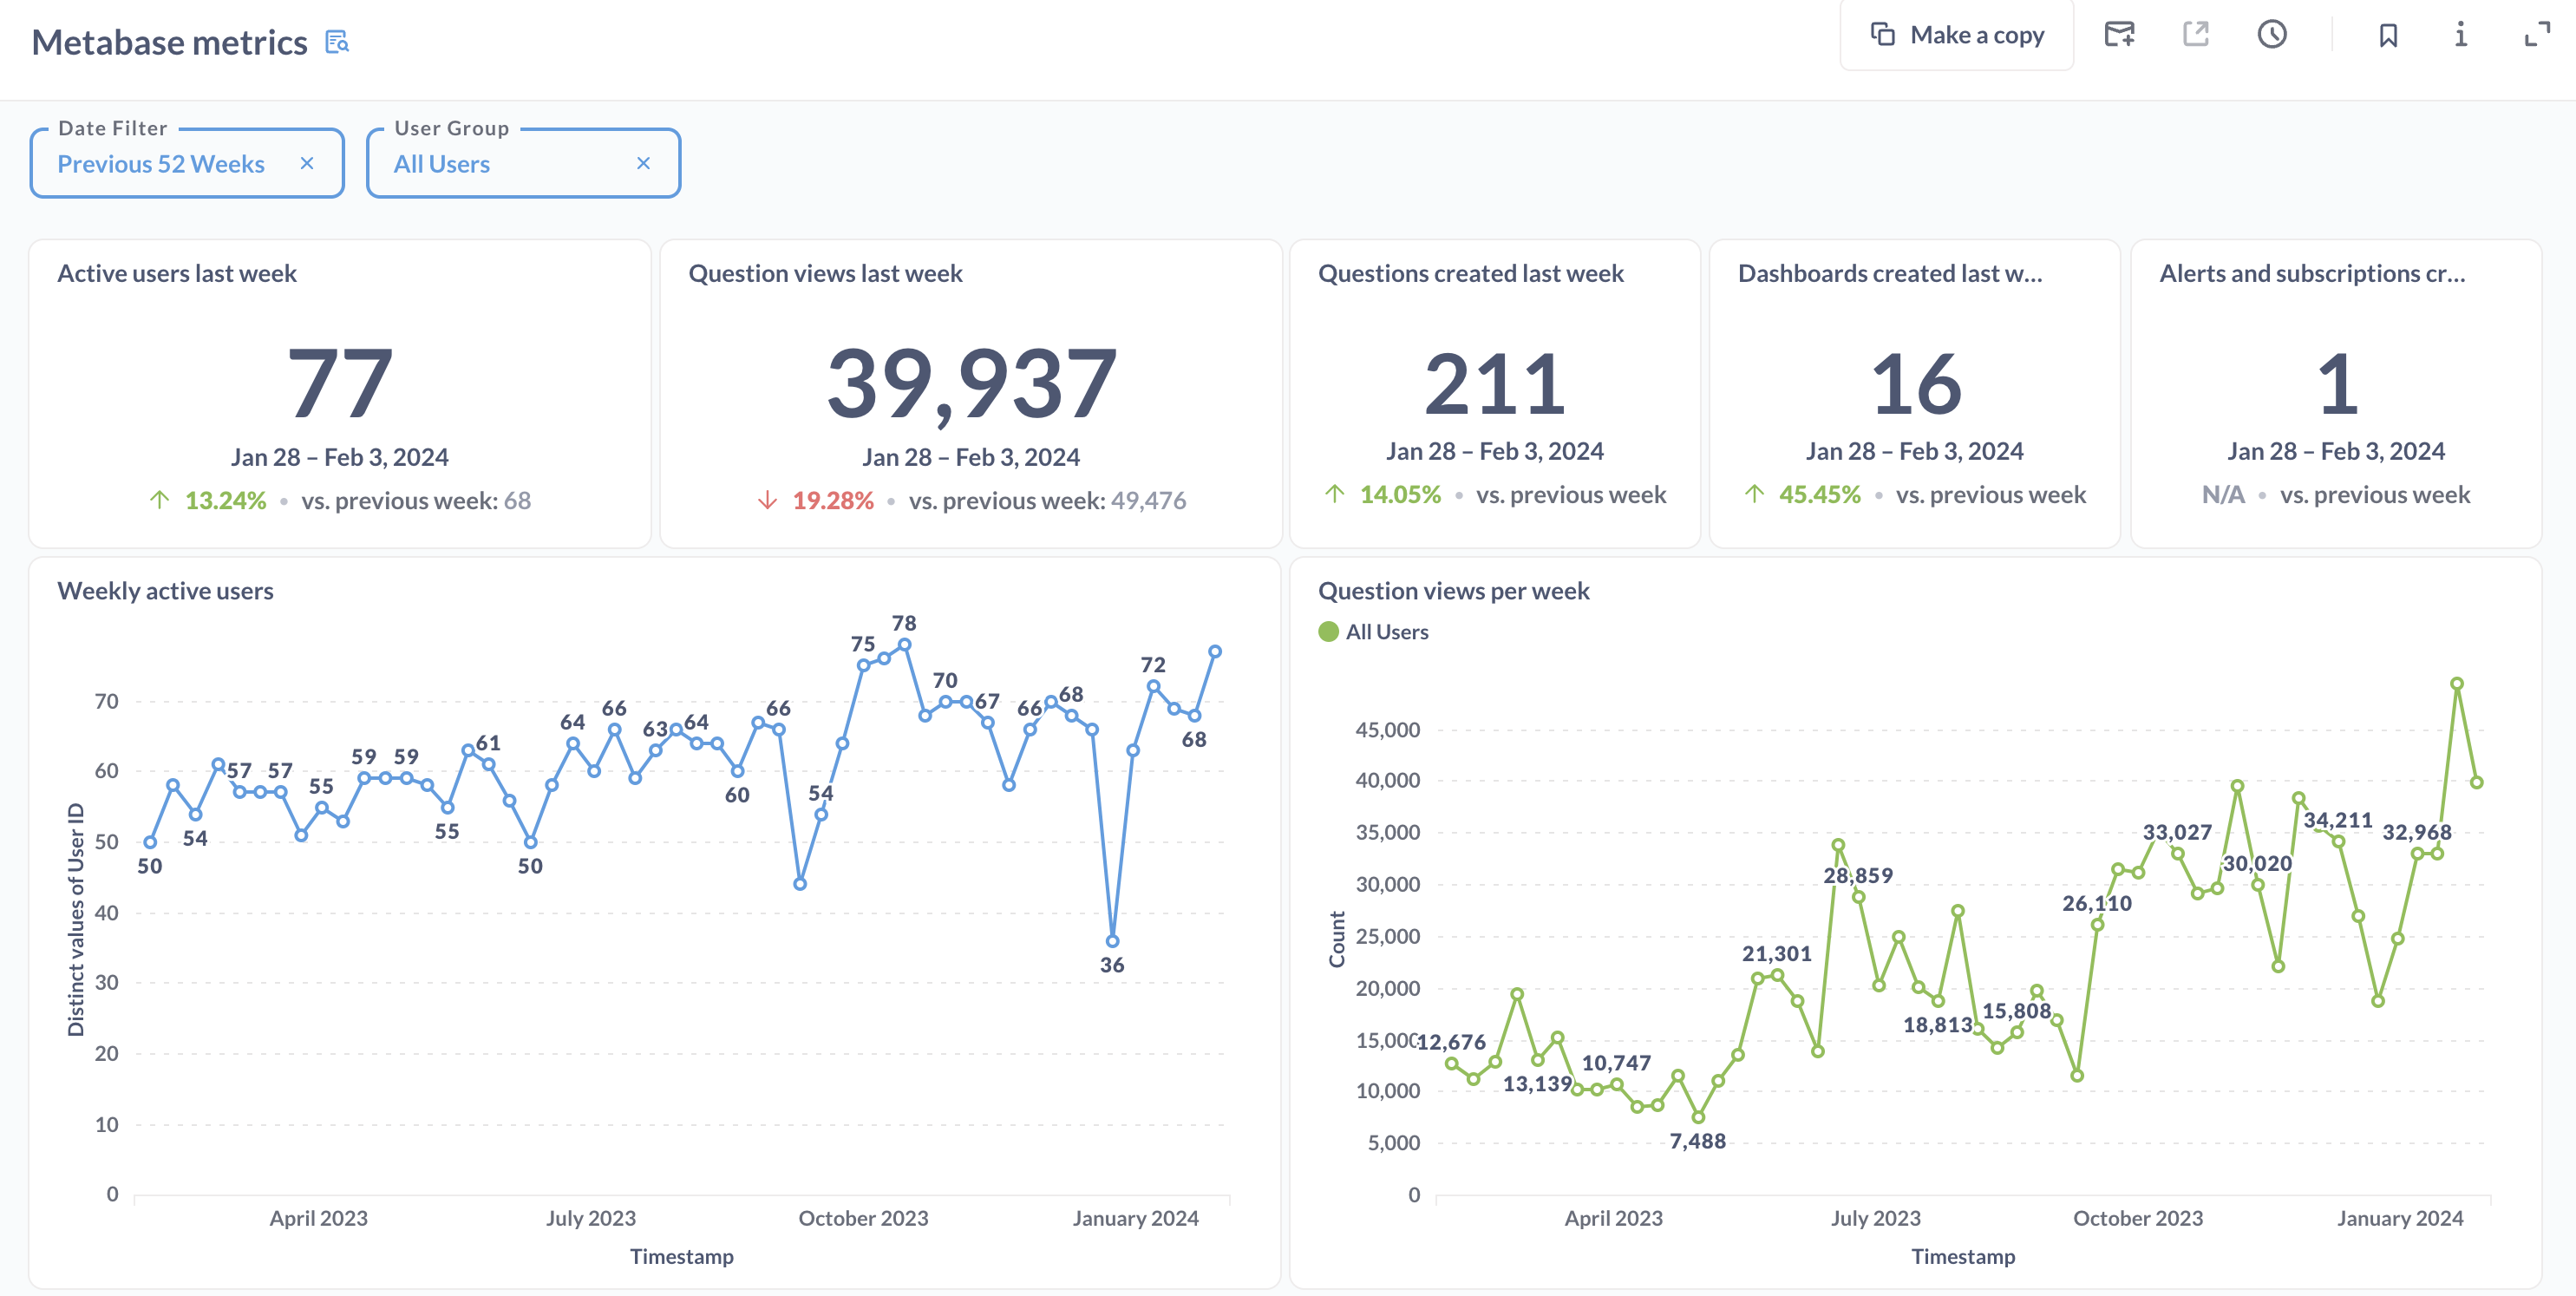Click the green All Users legend dot
Viewport: 2576px width, 1296px height.
[1328, 631]
